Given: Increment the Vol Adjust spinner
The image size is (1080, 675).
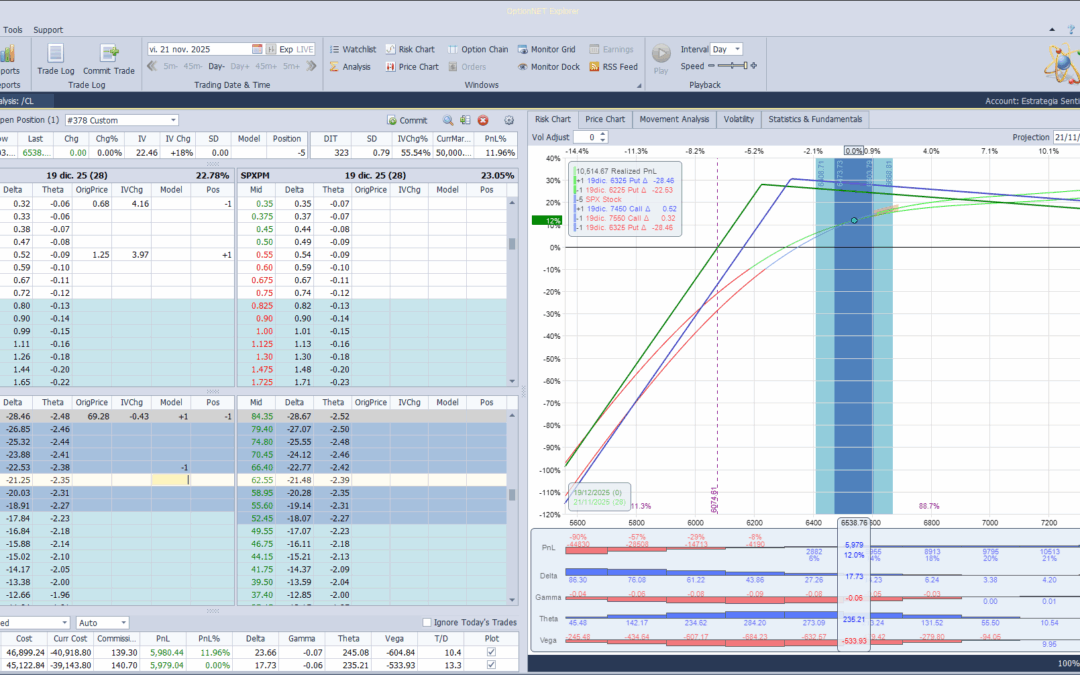Looking at the screenshot, I should 603,134.
